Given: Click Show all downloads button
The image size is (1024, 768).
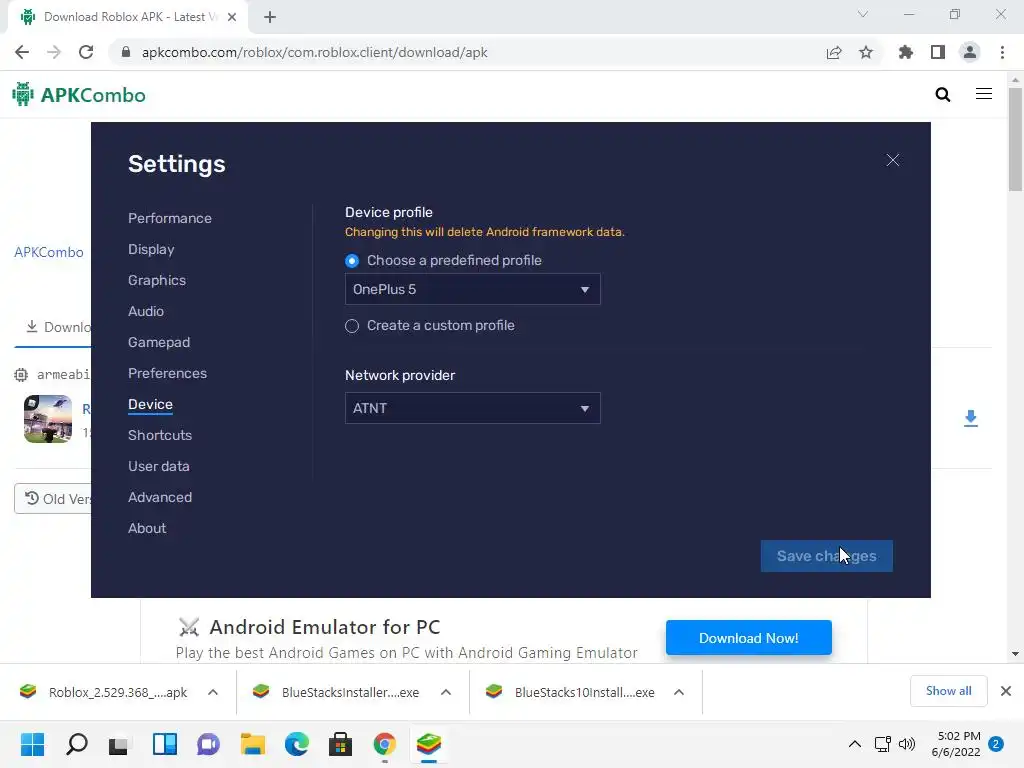Looking at the screenshot, I should pos(948,691).
